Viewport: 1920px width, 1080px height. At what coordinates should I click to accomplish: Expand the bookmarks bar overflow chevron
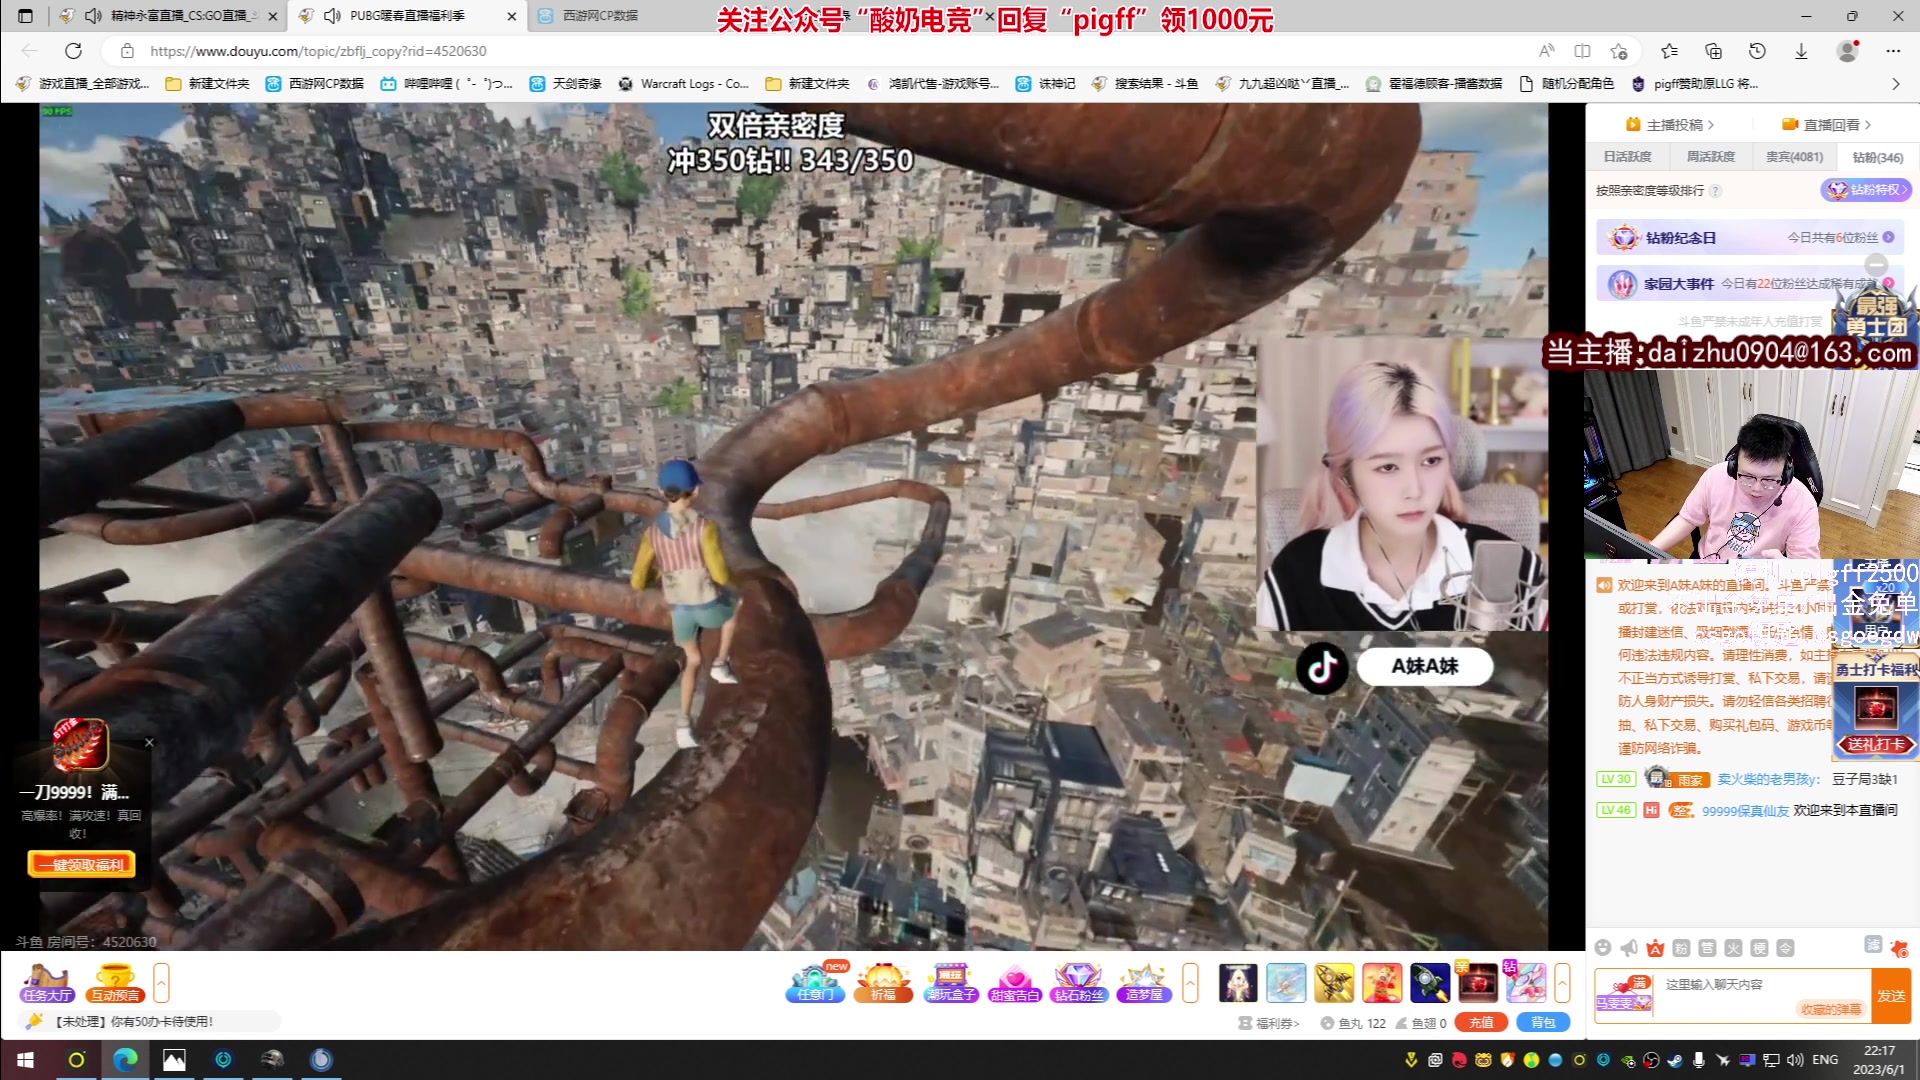tap(1895, 84)
